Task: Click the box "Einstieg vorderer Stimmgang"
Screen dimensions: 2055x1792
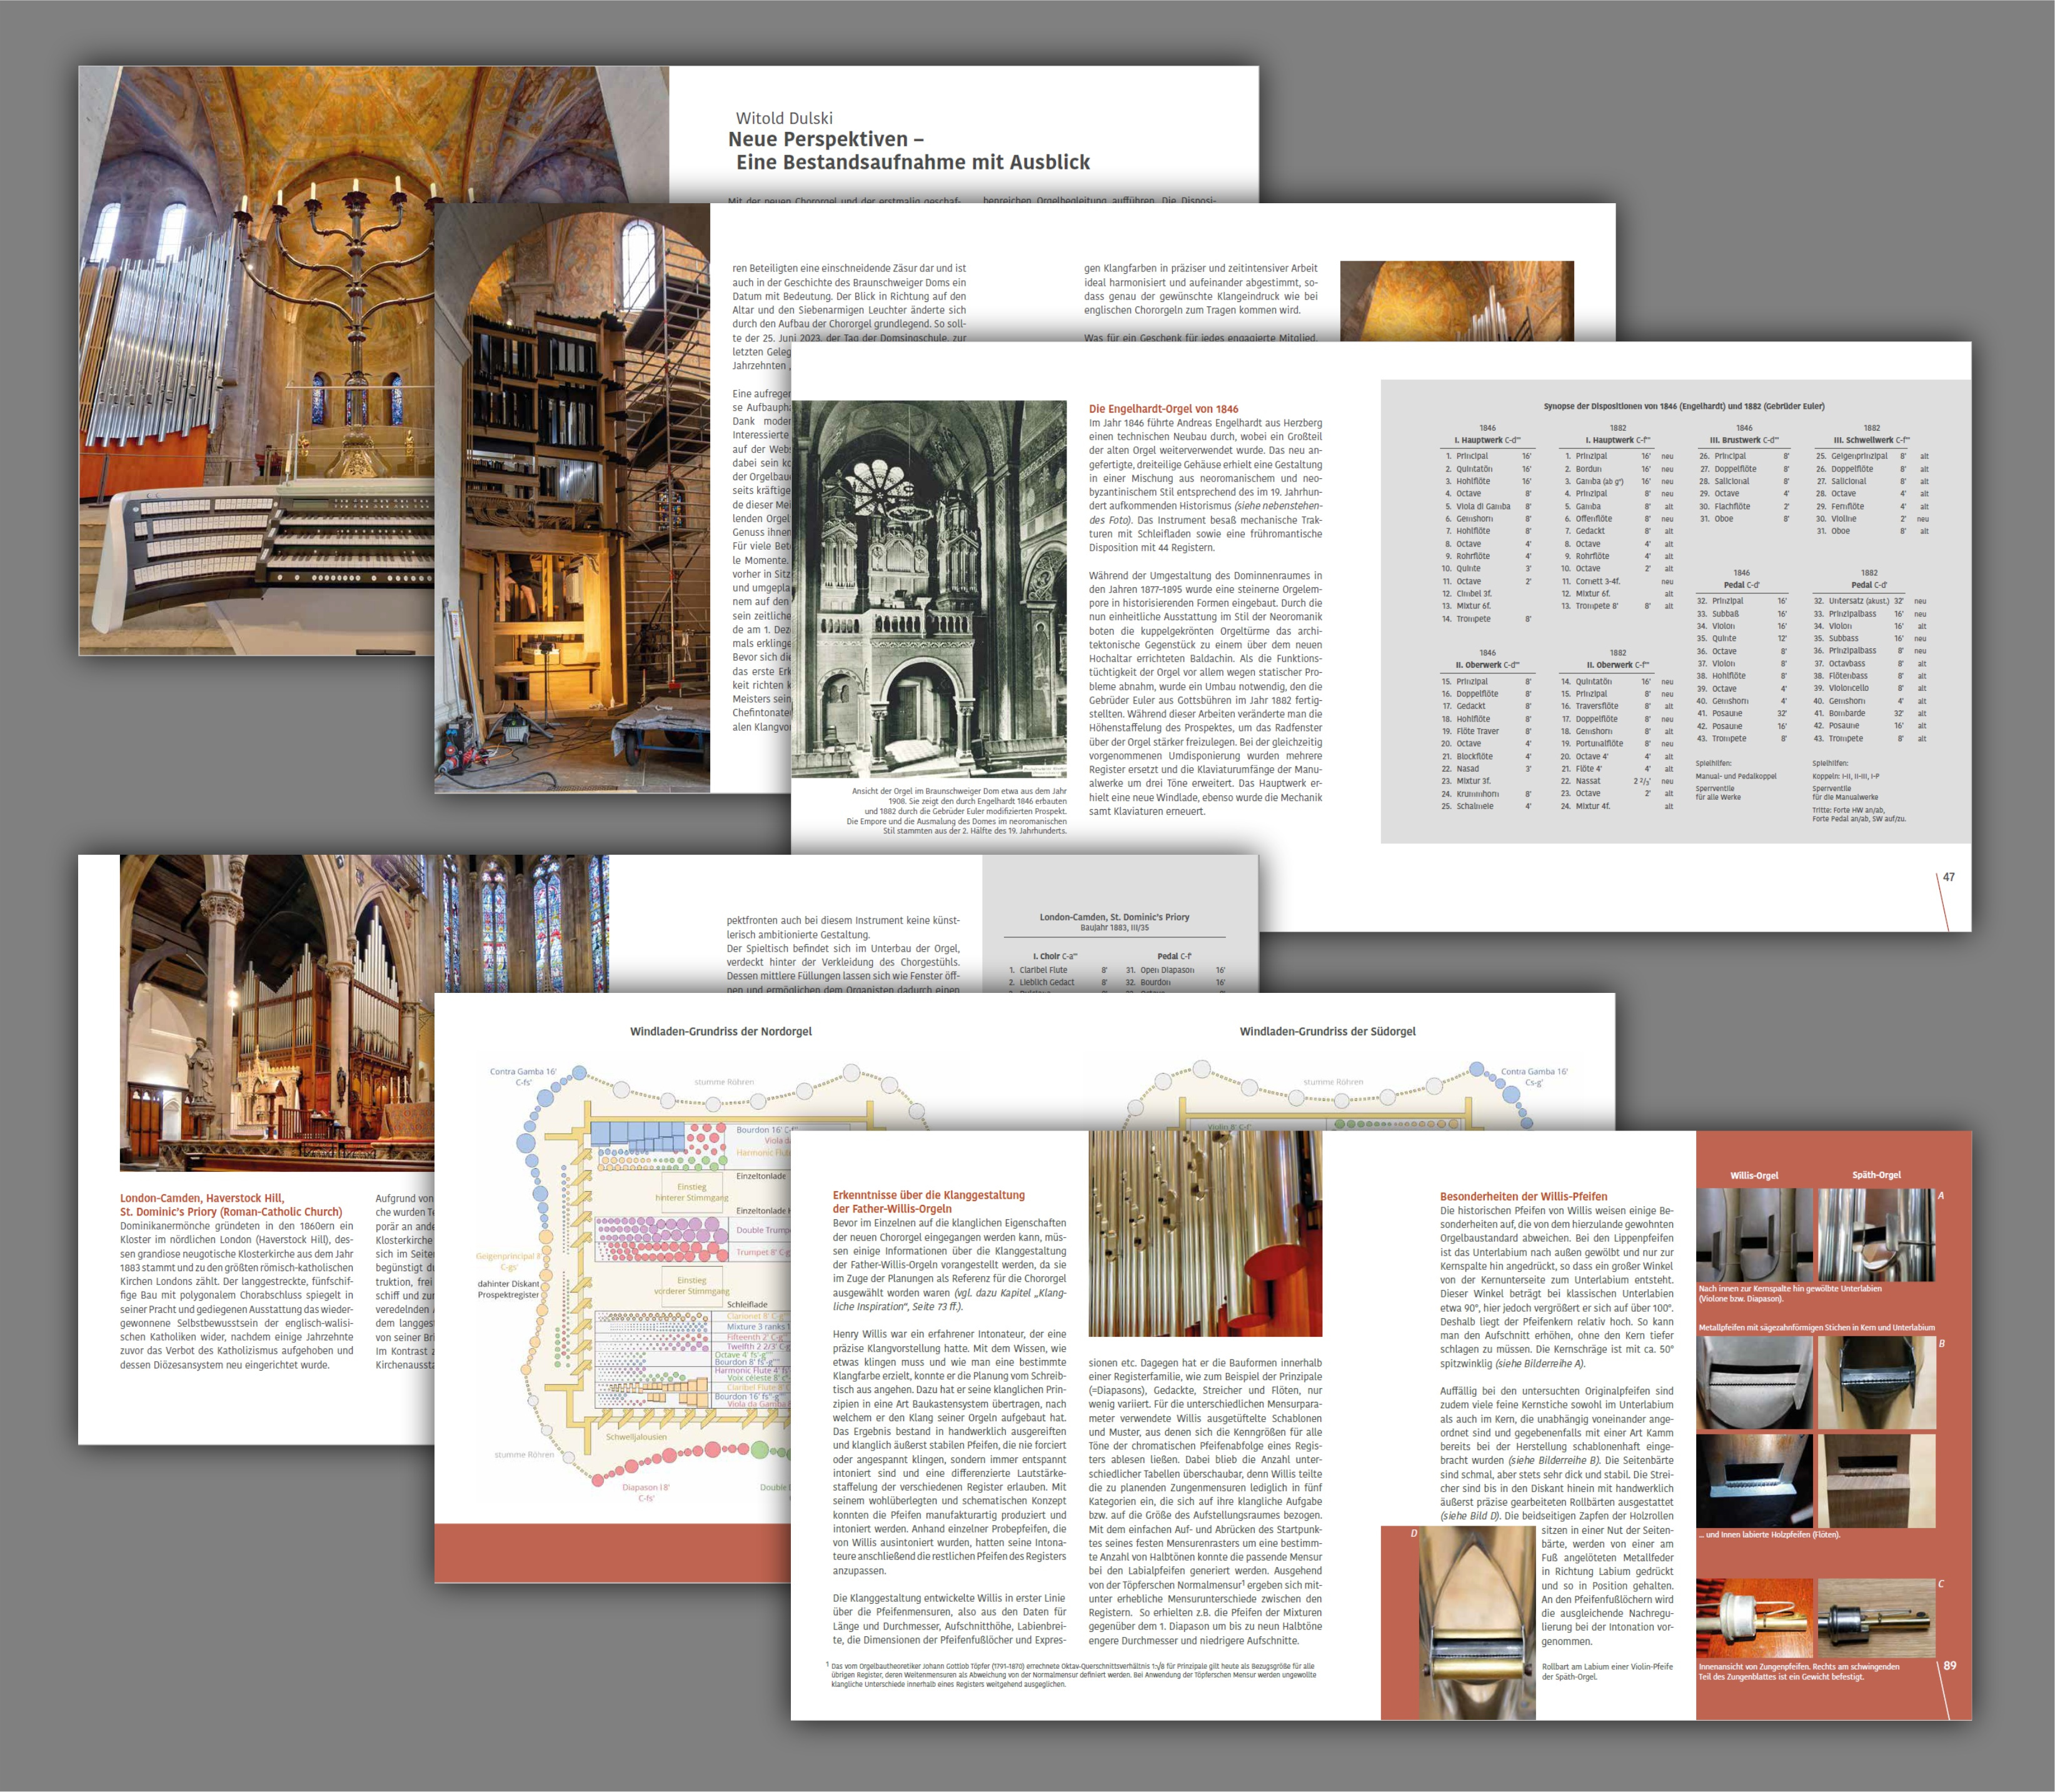Action: point(691,1285)
